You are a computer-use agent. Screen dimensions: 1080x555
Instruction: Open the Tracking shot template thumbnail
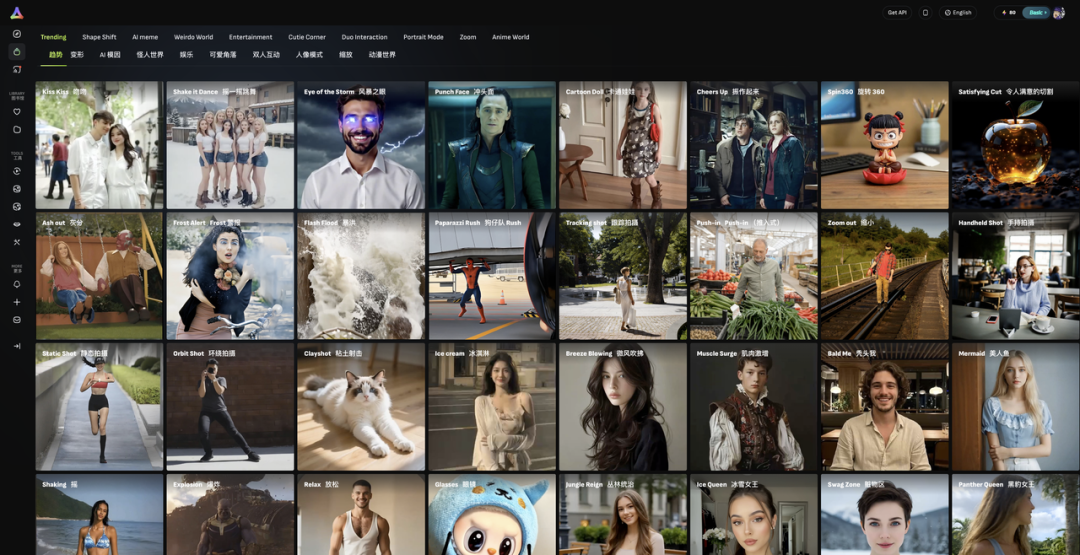click(x=623, y=276)
